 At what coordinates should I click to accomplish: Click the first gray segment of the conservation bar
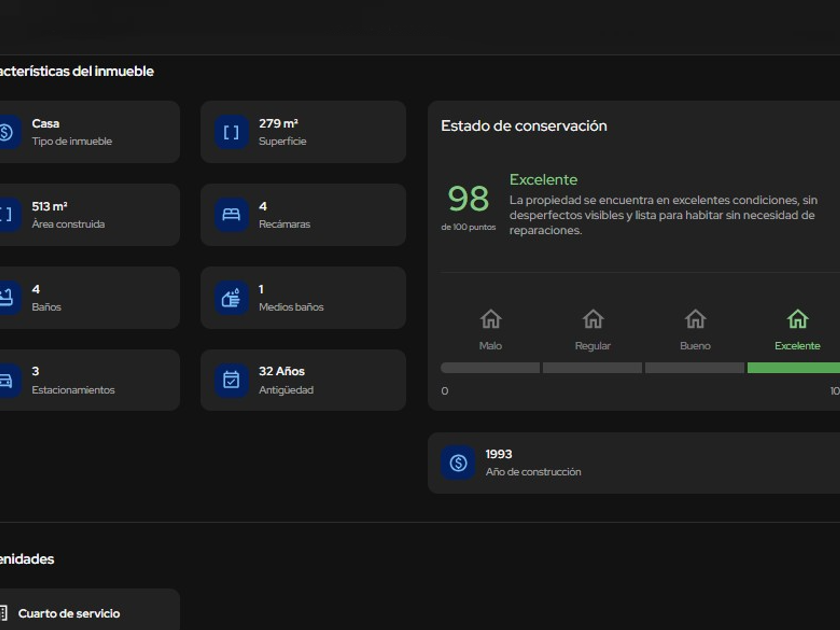click(490, 368)
